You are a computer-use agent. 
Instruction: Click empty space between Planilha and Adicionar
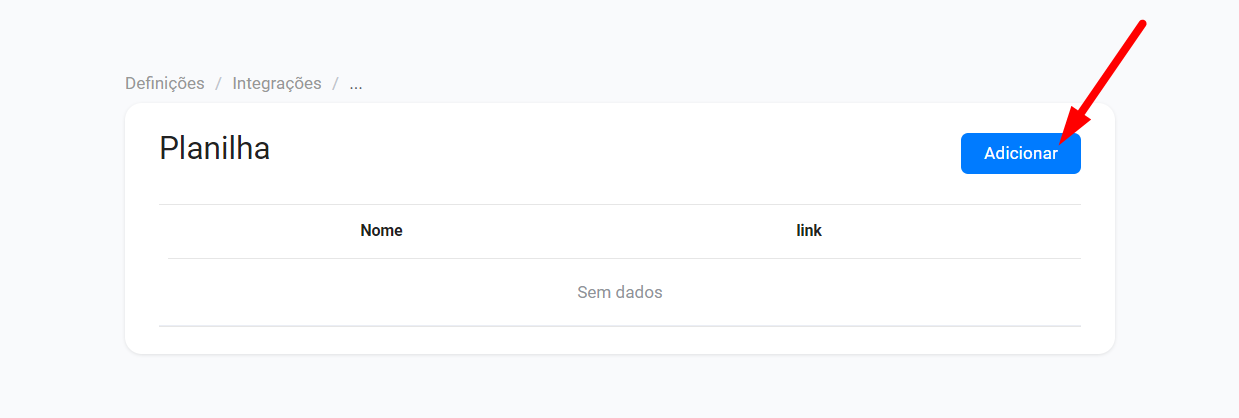coord(600,150)
